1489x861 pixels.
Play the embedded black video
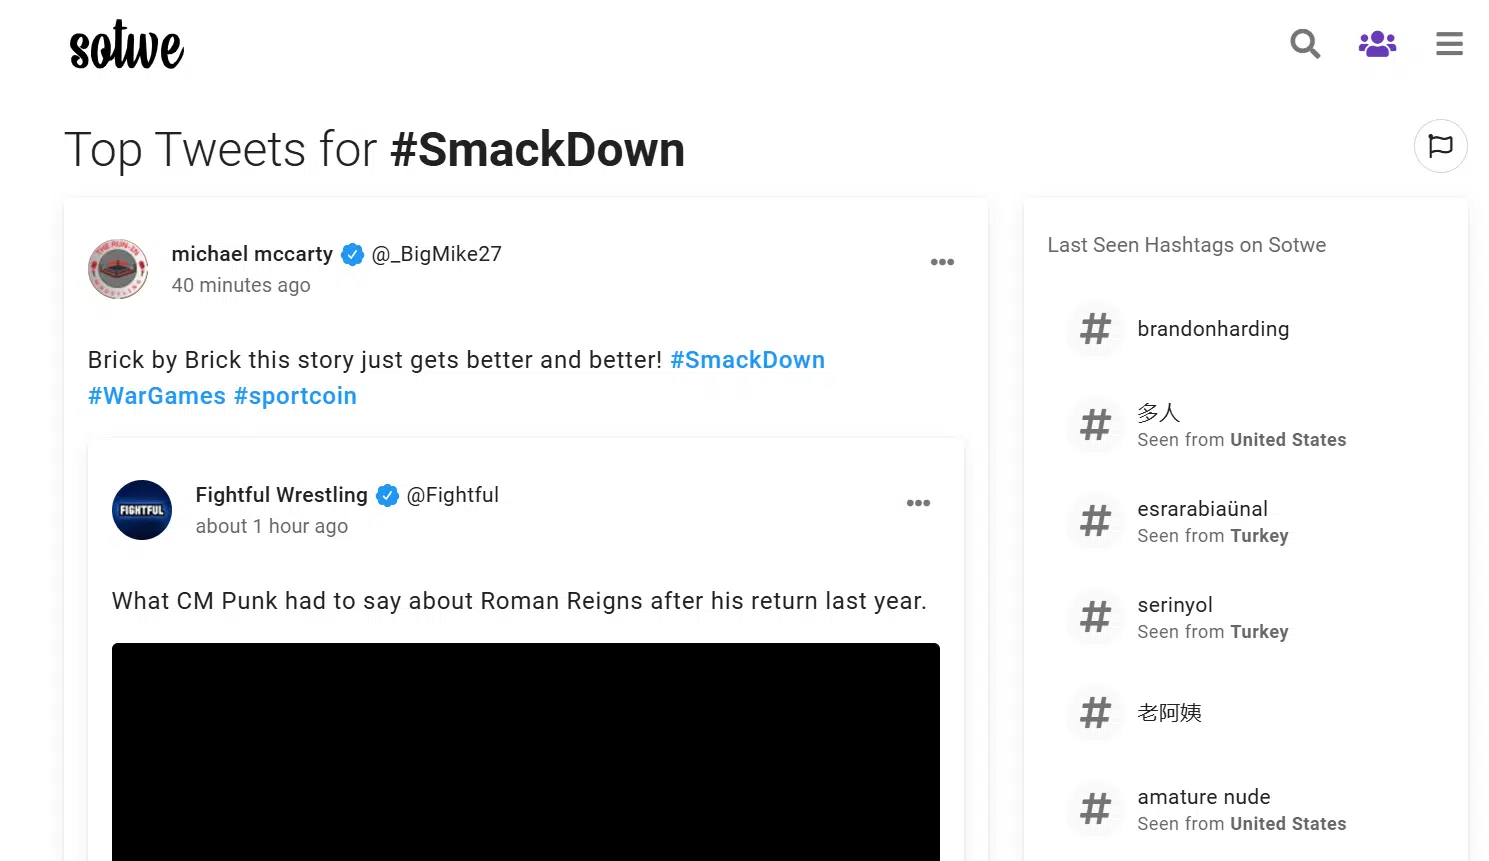click(526, 752)
